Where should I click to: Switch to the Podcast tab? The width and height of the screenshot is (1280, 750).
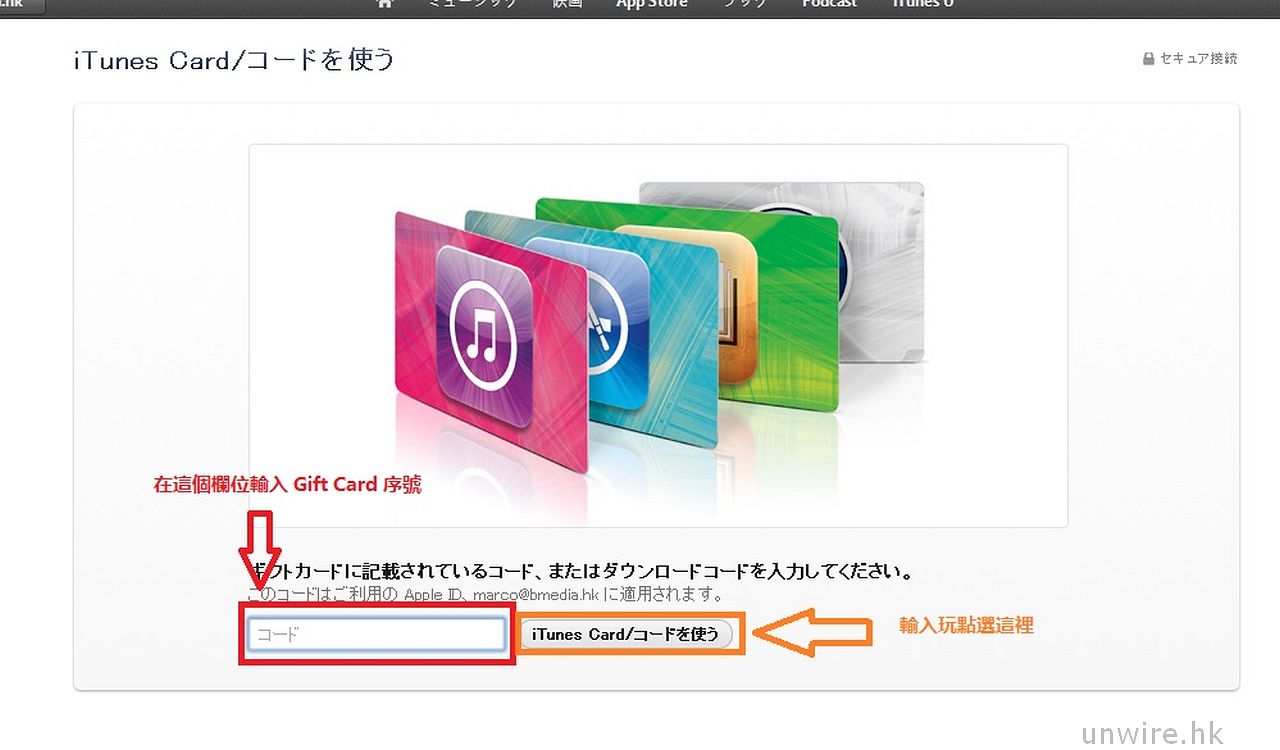[x=829, y=4]
